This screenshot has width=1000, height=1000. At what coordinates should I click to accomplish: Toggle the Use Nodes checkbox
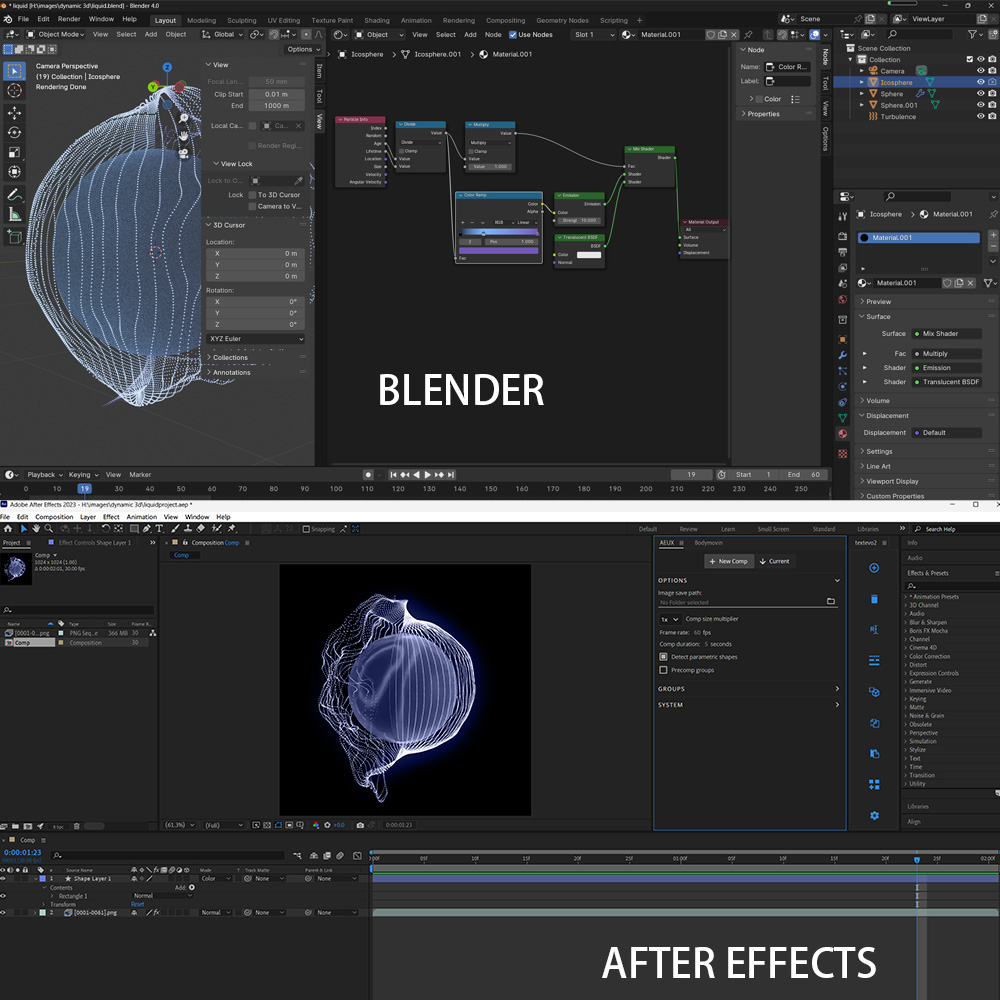513,34
